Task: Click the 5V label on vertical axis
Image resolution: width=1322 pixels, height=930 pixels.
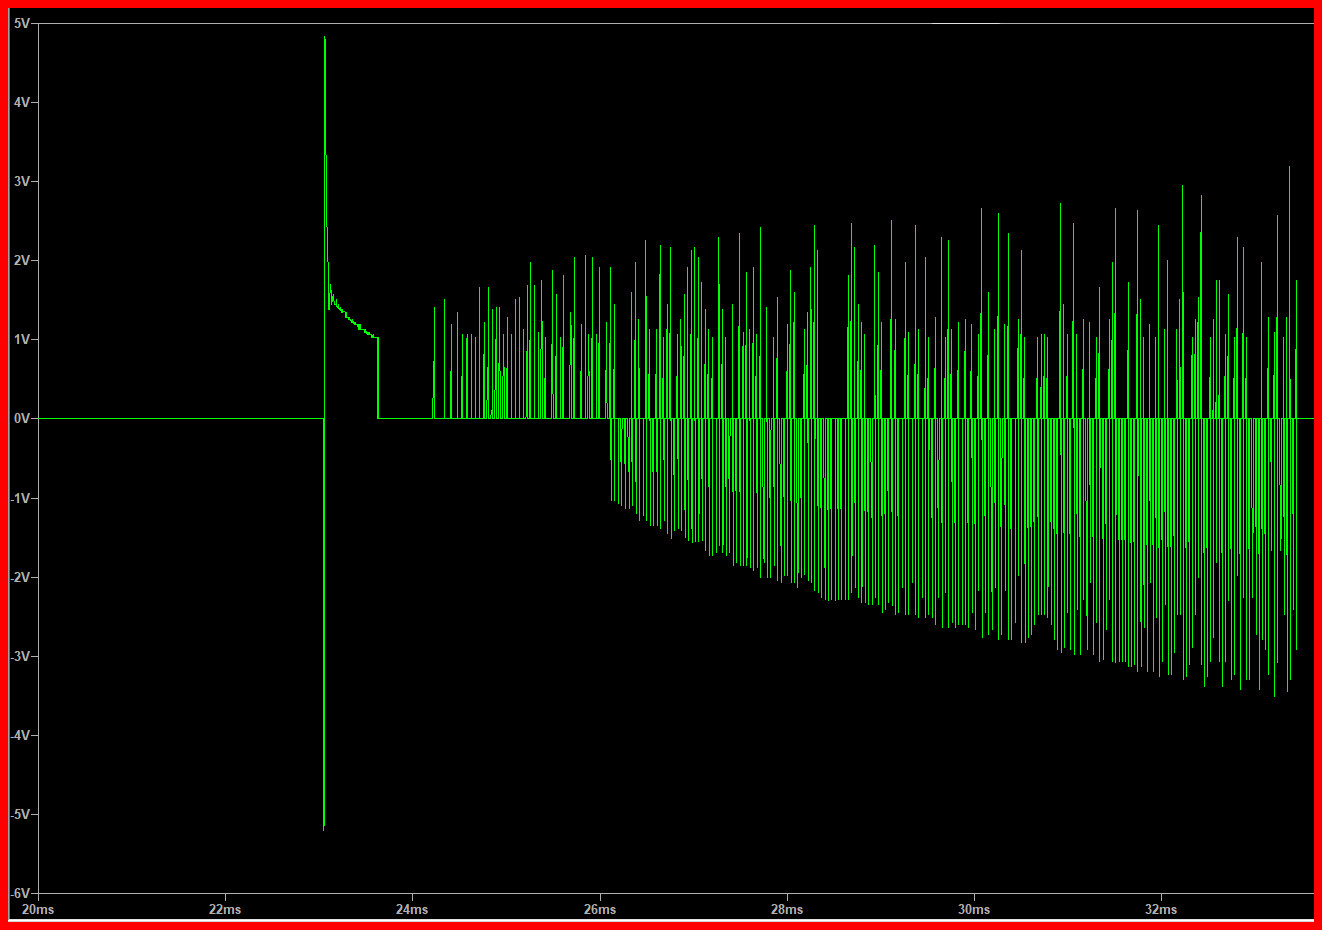Action: [21, 23]
